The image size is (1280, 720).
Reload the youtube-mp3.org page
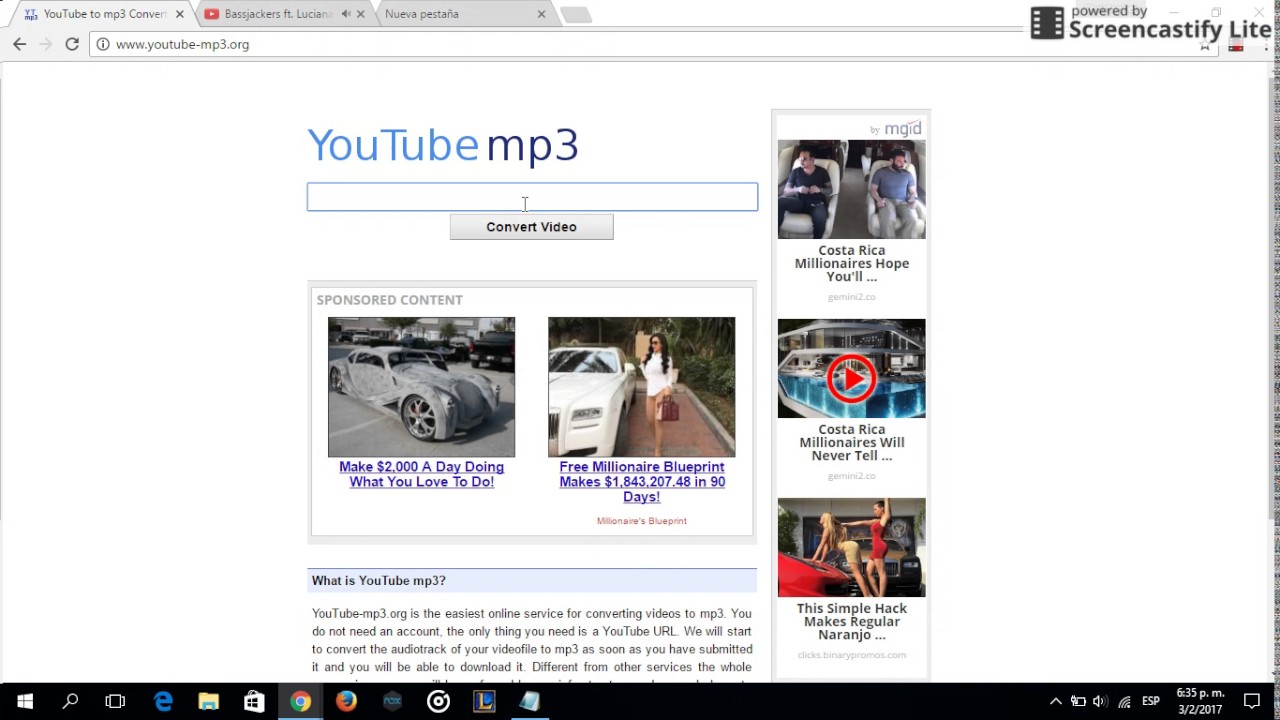click(72, 44)
